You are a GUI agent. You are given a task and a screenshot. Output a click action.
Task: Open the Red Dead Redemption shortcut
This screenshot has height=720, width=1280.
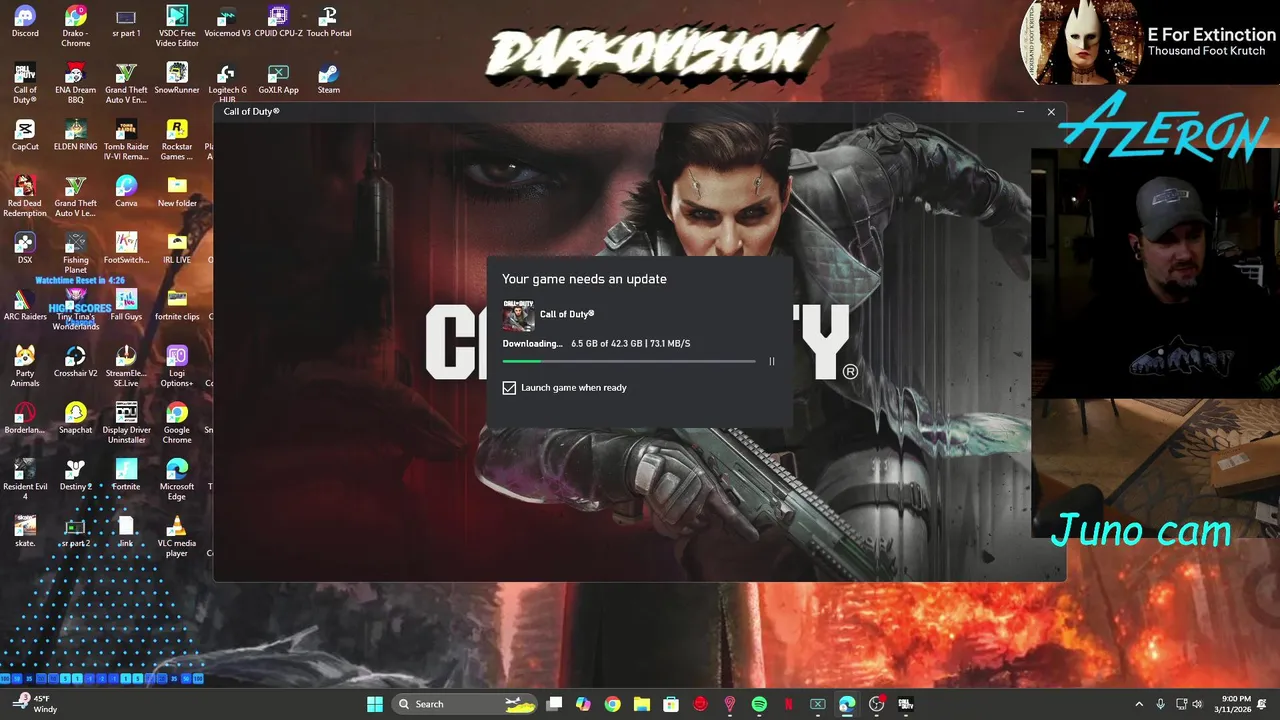[x=25, y=197]
